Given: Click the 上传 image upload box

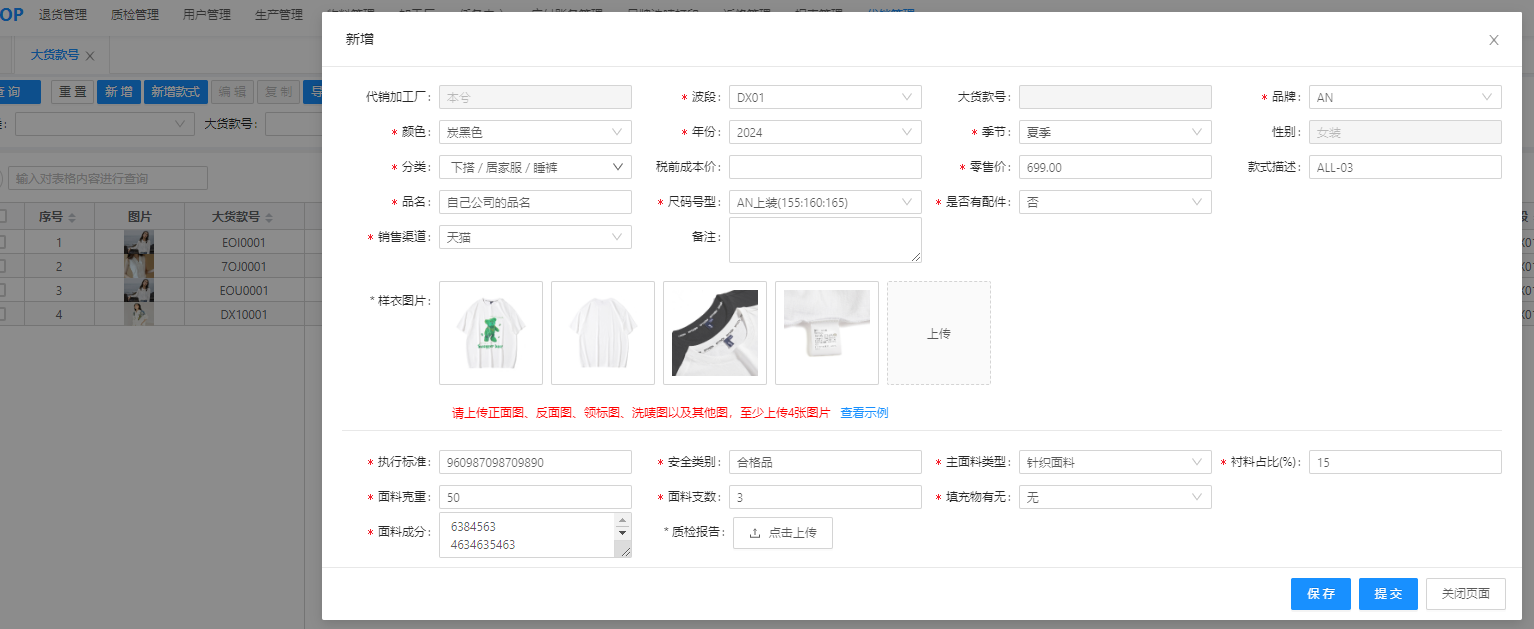Looking at the screenshot, I should tap(938, 333).
